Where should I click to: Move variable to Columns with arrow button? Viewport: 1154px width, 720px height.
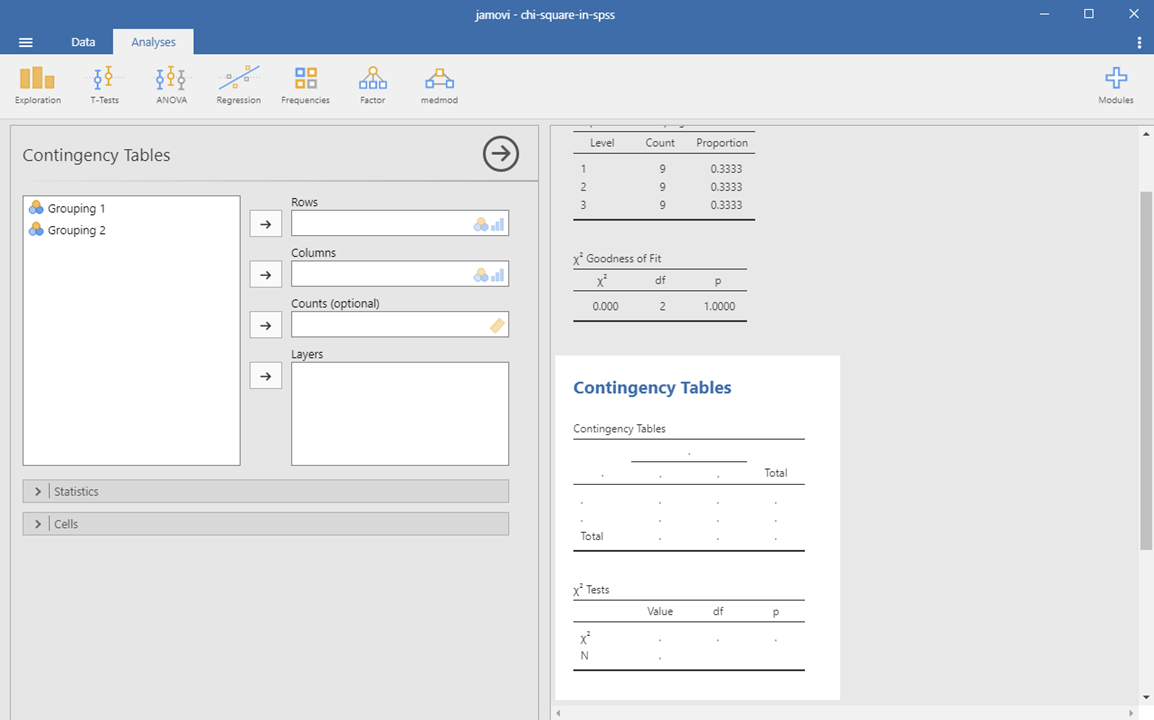tap(265, 275)
